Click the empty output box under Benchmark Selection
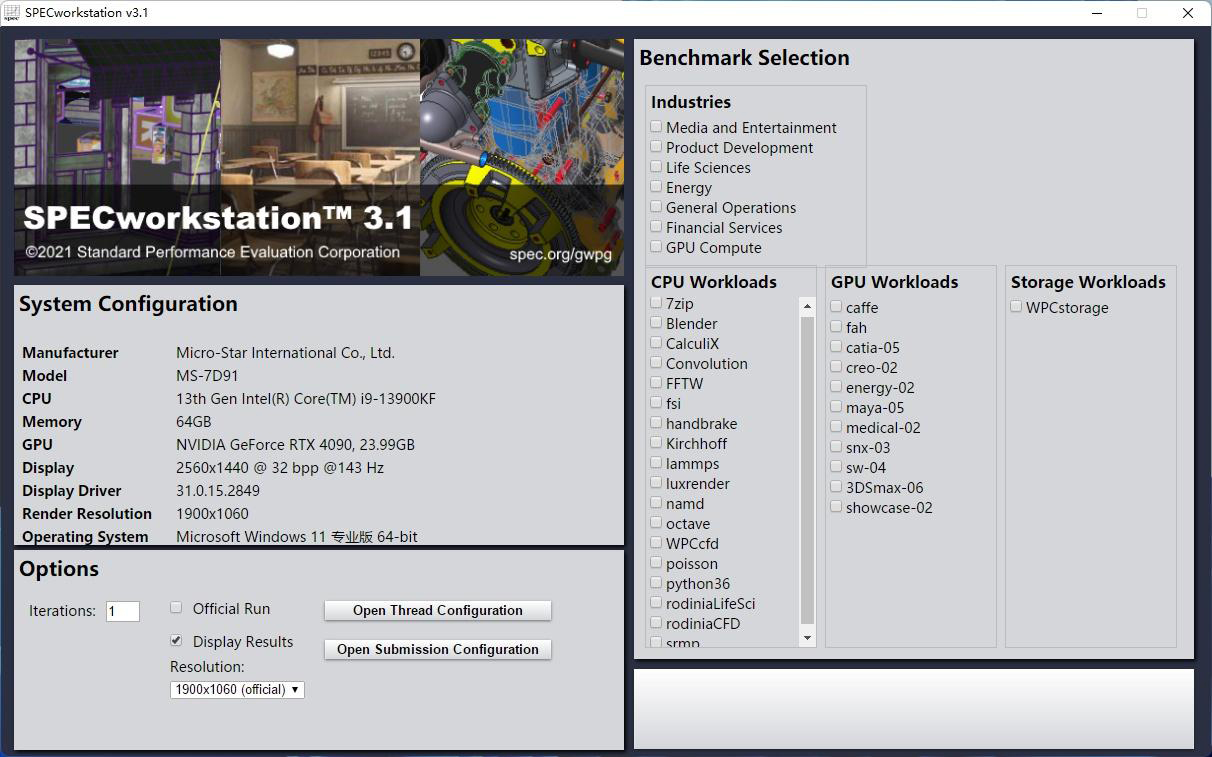 point(914,709)
